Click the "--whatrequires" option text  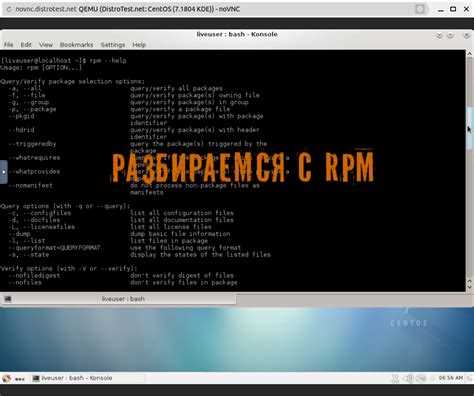pos(35,158)
